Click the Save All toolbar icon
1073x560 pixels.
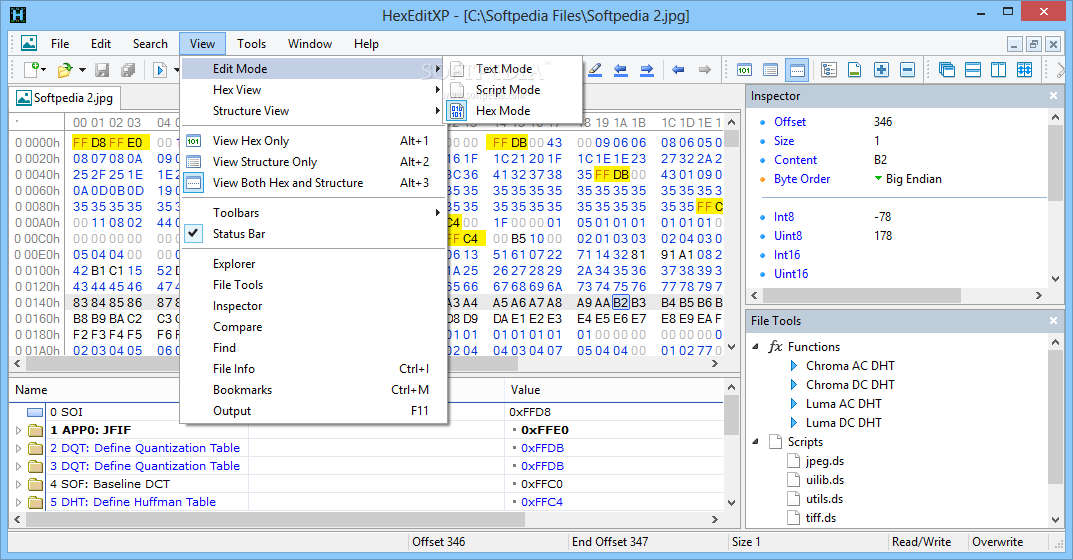tap(127, 69)
